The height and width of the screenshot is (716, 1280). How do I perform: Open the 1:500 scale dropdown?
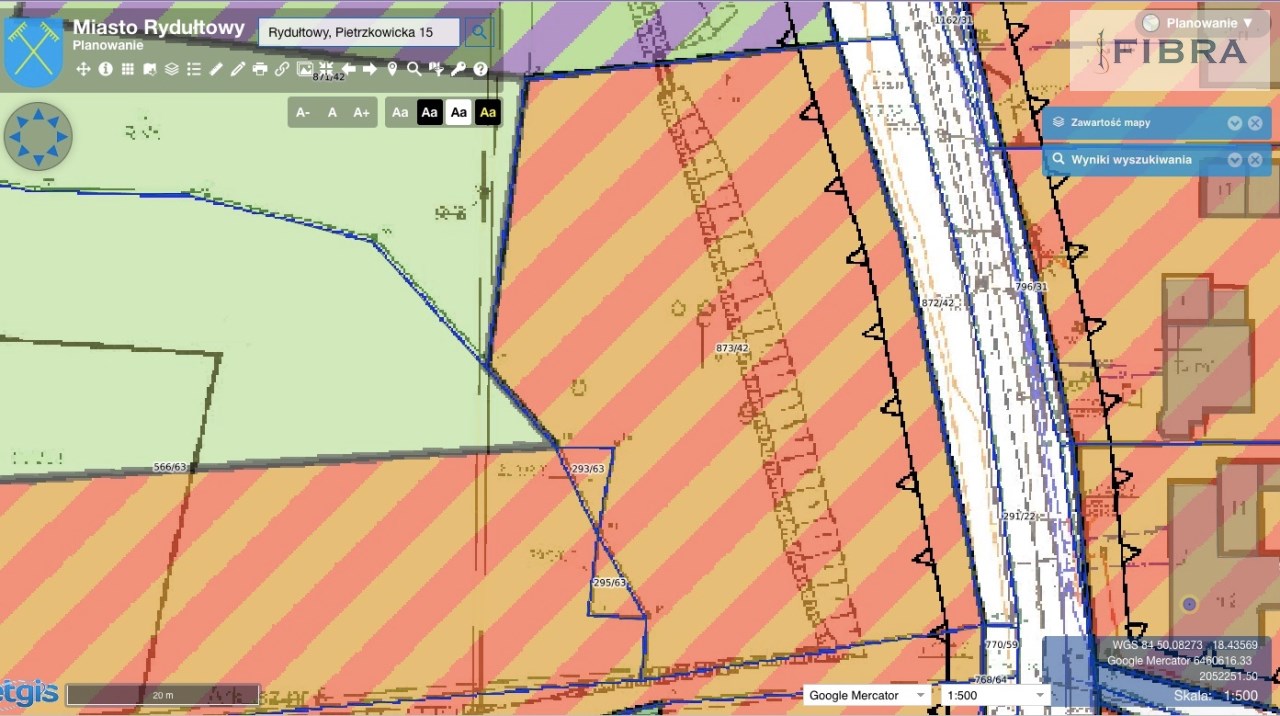point(993,695)
